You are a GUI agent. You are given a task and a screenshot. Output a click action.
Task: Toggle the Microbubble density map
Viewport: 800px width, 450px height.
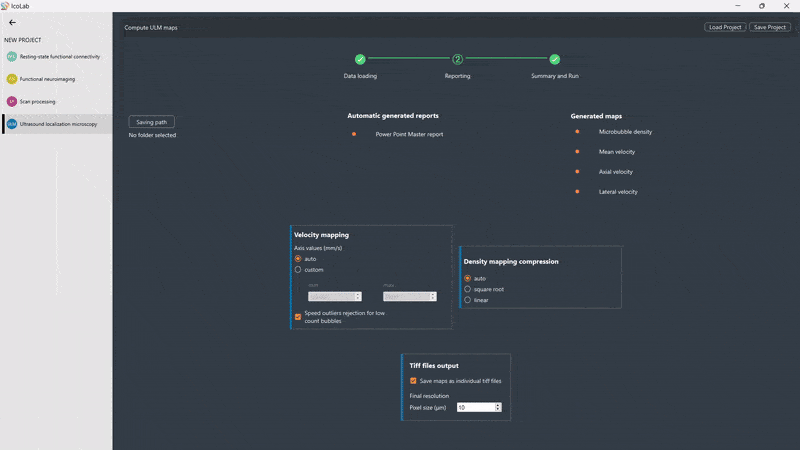[x=577, y=132]
